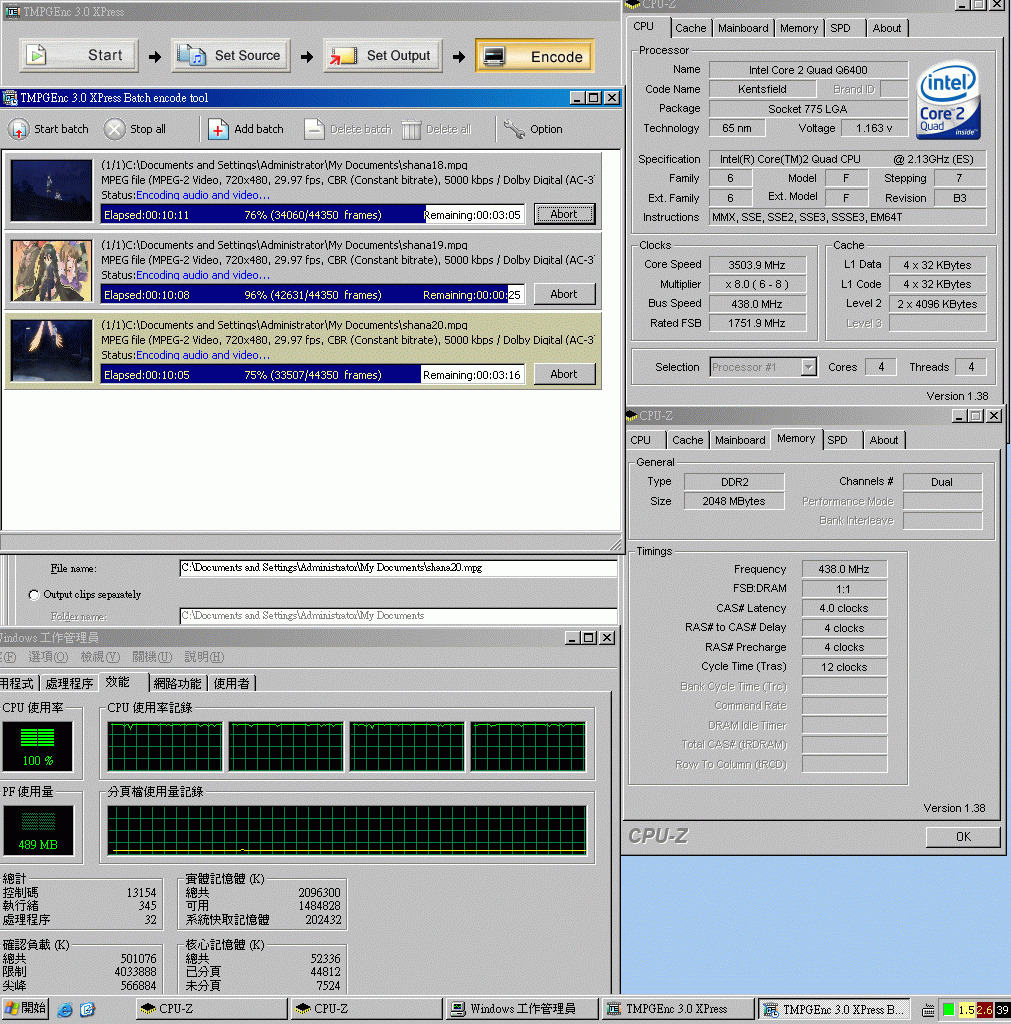Expand the Processor #1 selection dropdown

click(809, 367)
